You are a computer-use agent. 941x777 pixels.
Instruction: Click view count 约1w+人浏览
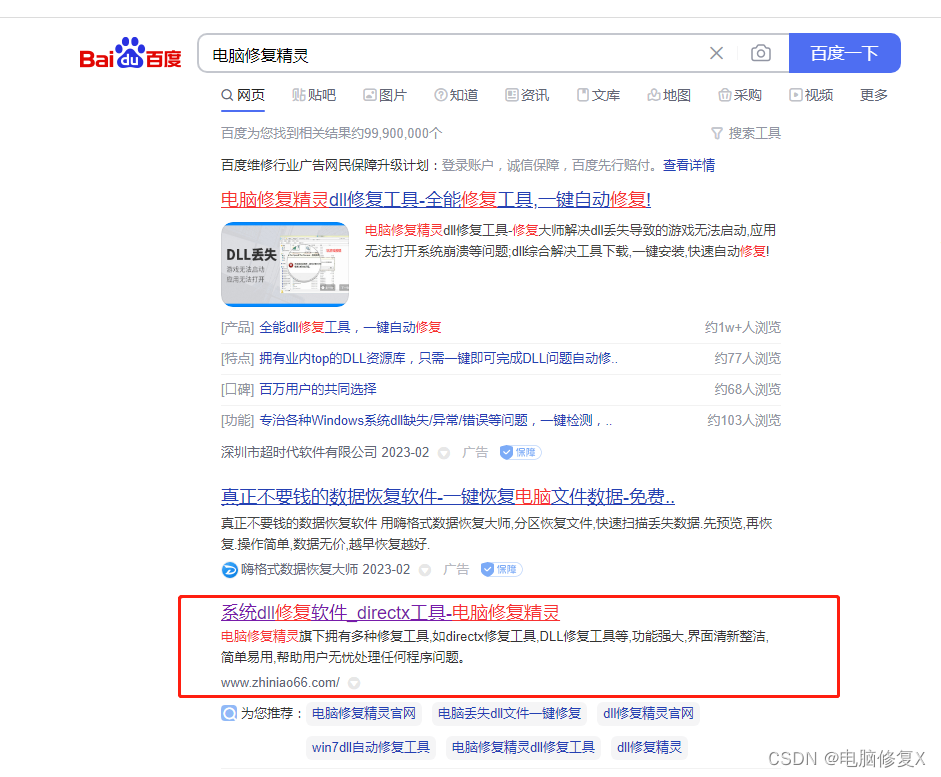point(743,328)
